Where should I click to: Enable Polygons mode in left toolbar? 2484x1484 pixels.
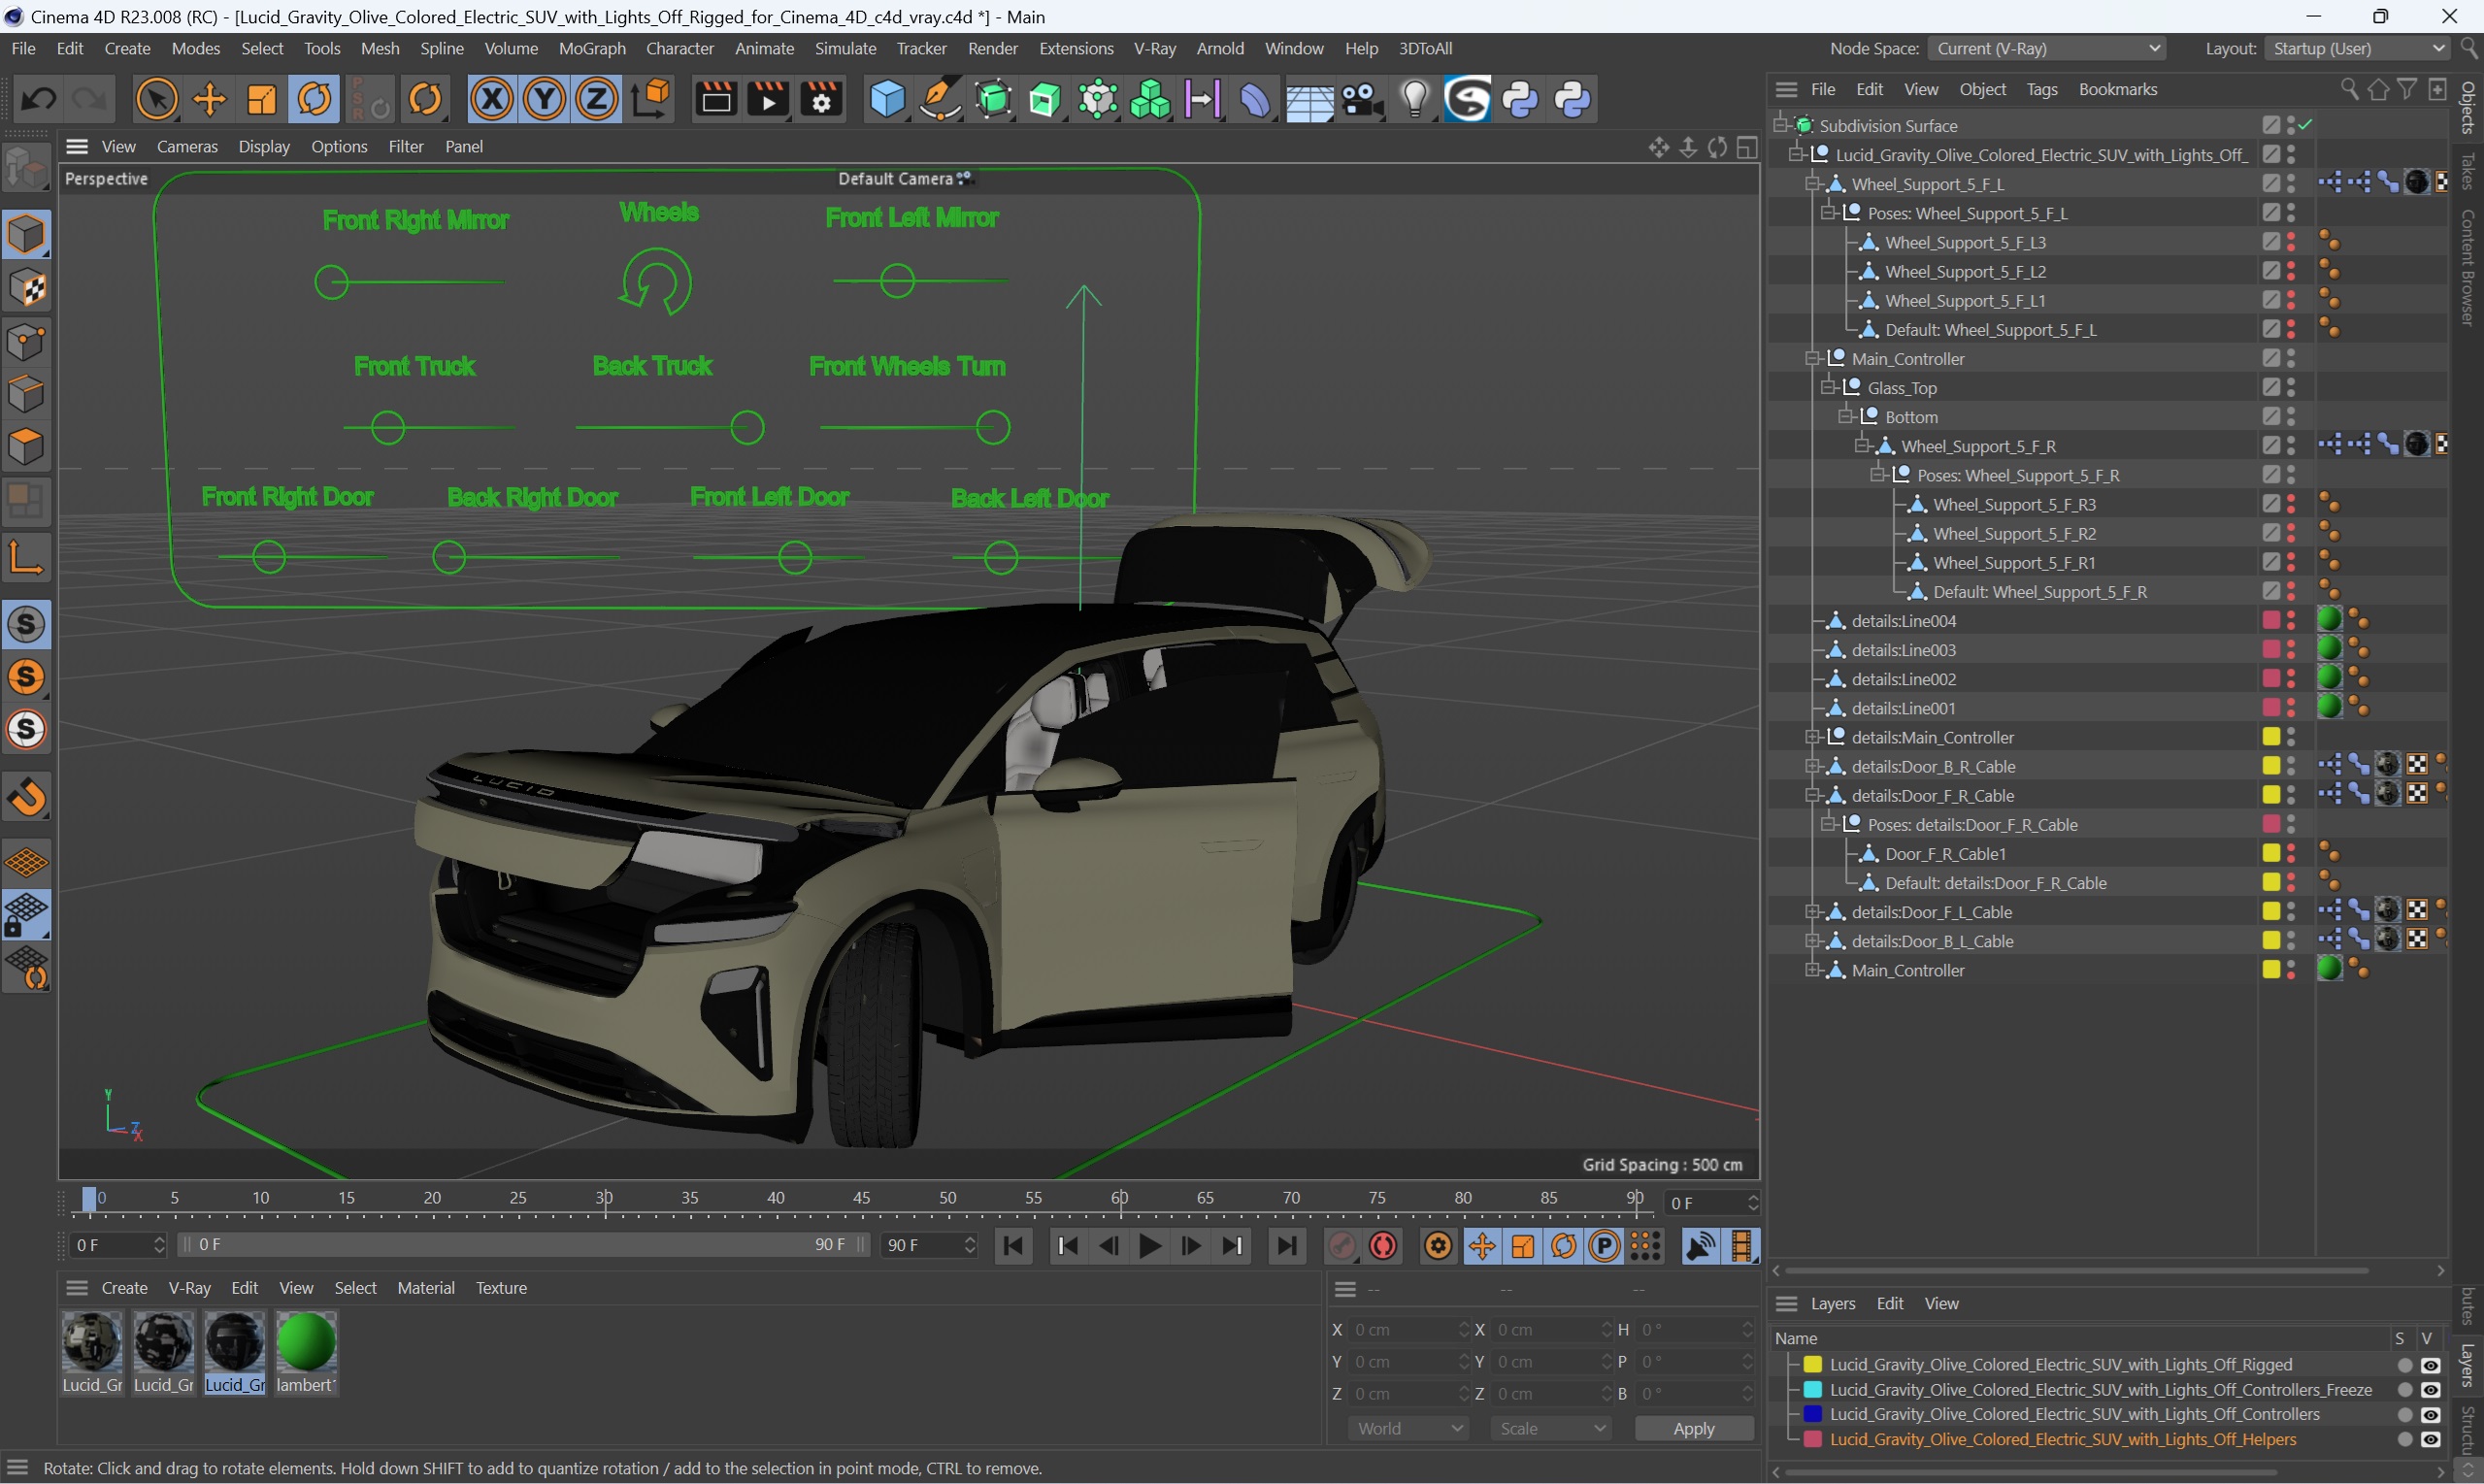tap(26, 446)
